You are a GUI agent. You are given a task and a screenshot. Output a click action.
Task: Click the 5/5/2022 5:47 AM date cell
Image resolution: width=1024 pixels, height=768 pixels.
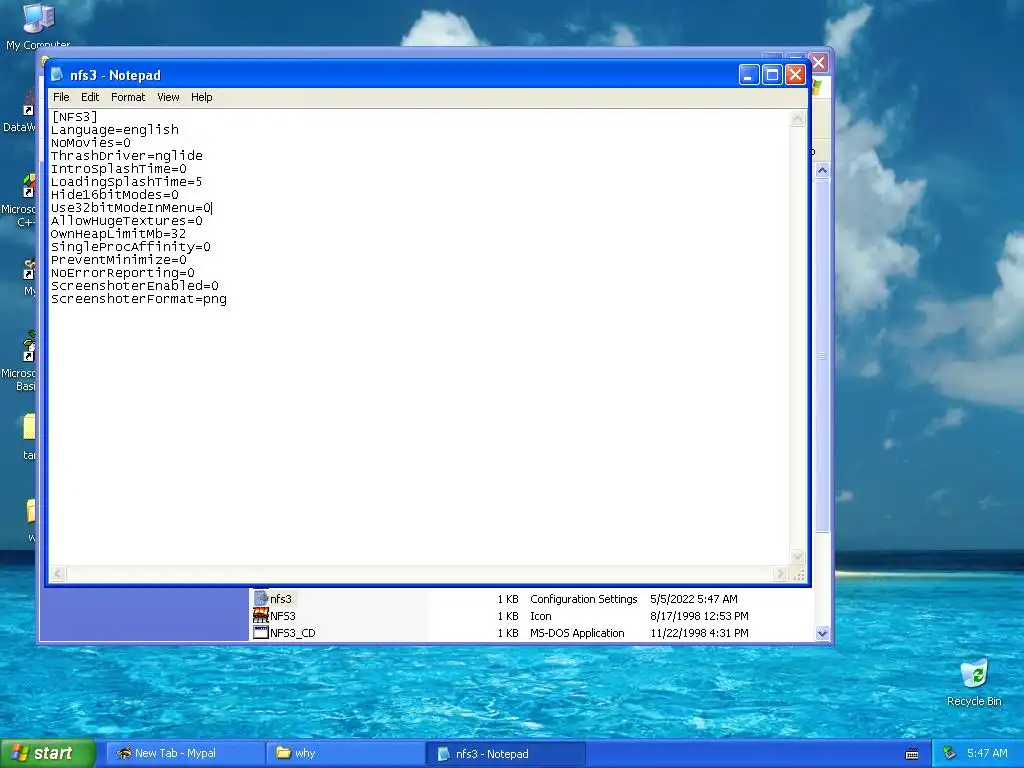point(694,599)
